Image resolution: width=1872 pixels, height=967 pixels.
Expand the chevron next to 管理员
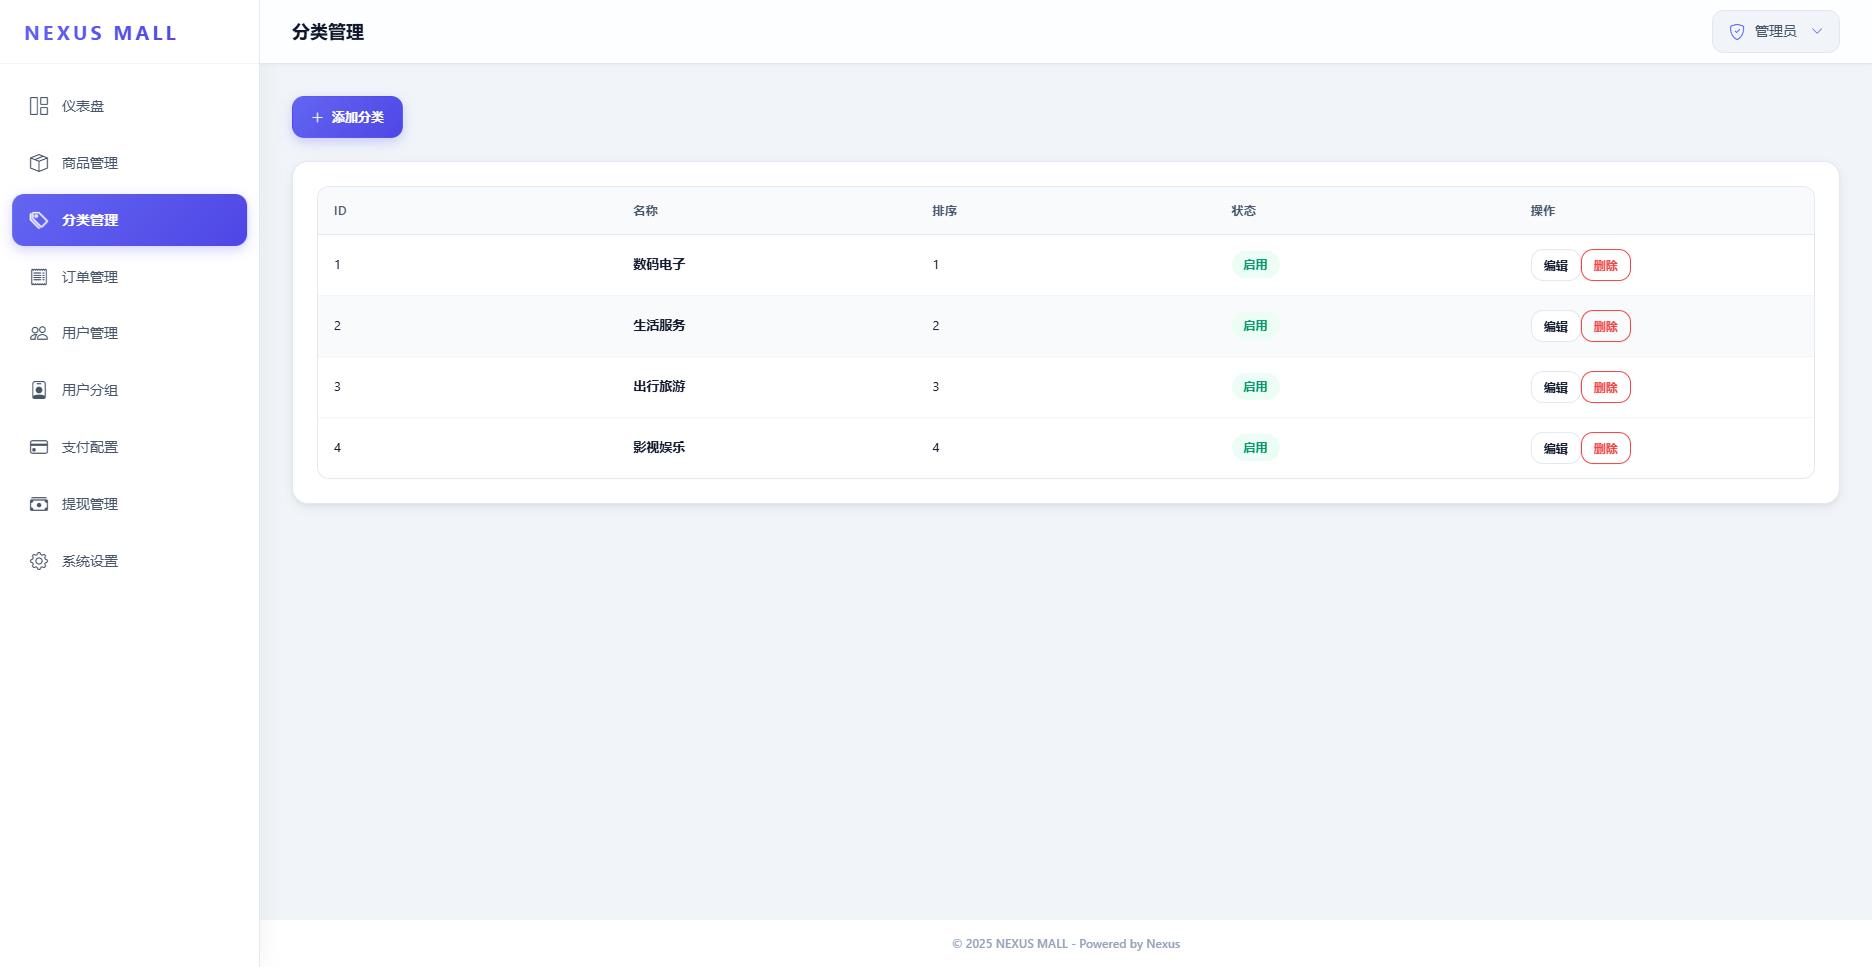(1817, 31)
